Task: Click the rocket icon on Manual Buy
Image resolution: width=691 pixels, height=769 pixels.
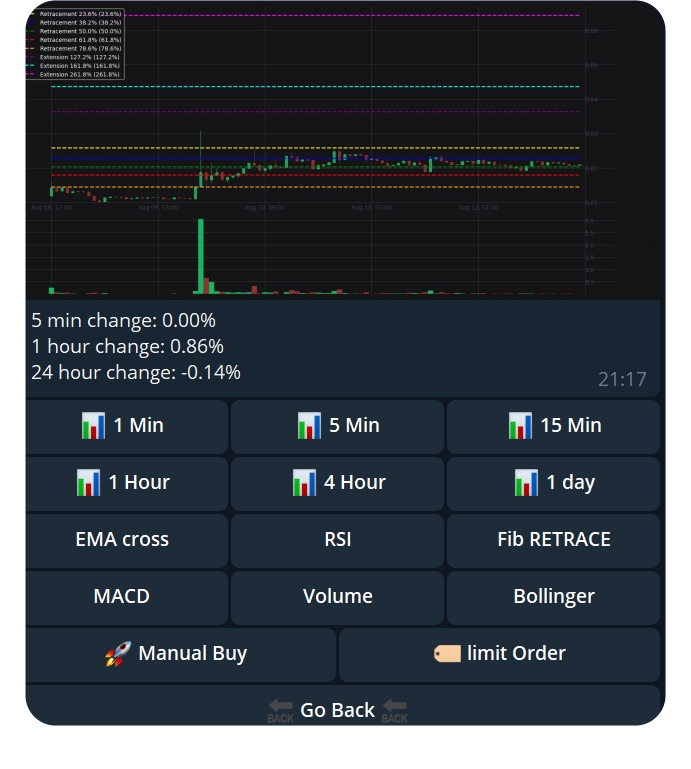Action: click(x=118, y=654)
